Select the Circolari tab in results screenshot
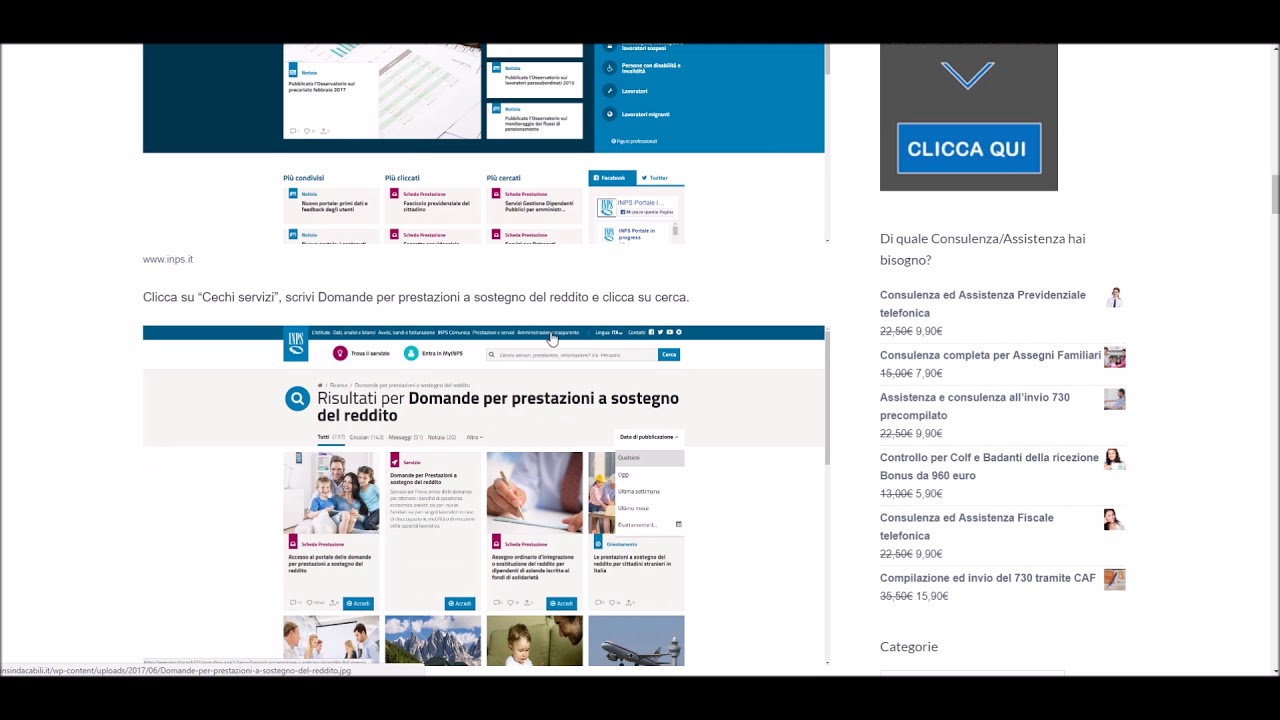This screenshot has height=720, width=1280. coord(366,437)
